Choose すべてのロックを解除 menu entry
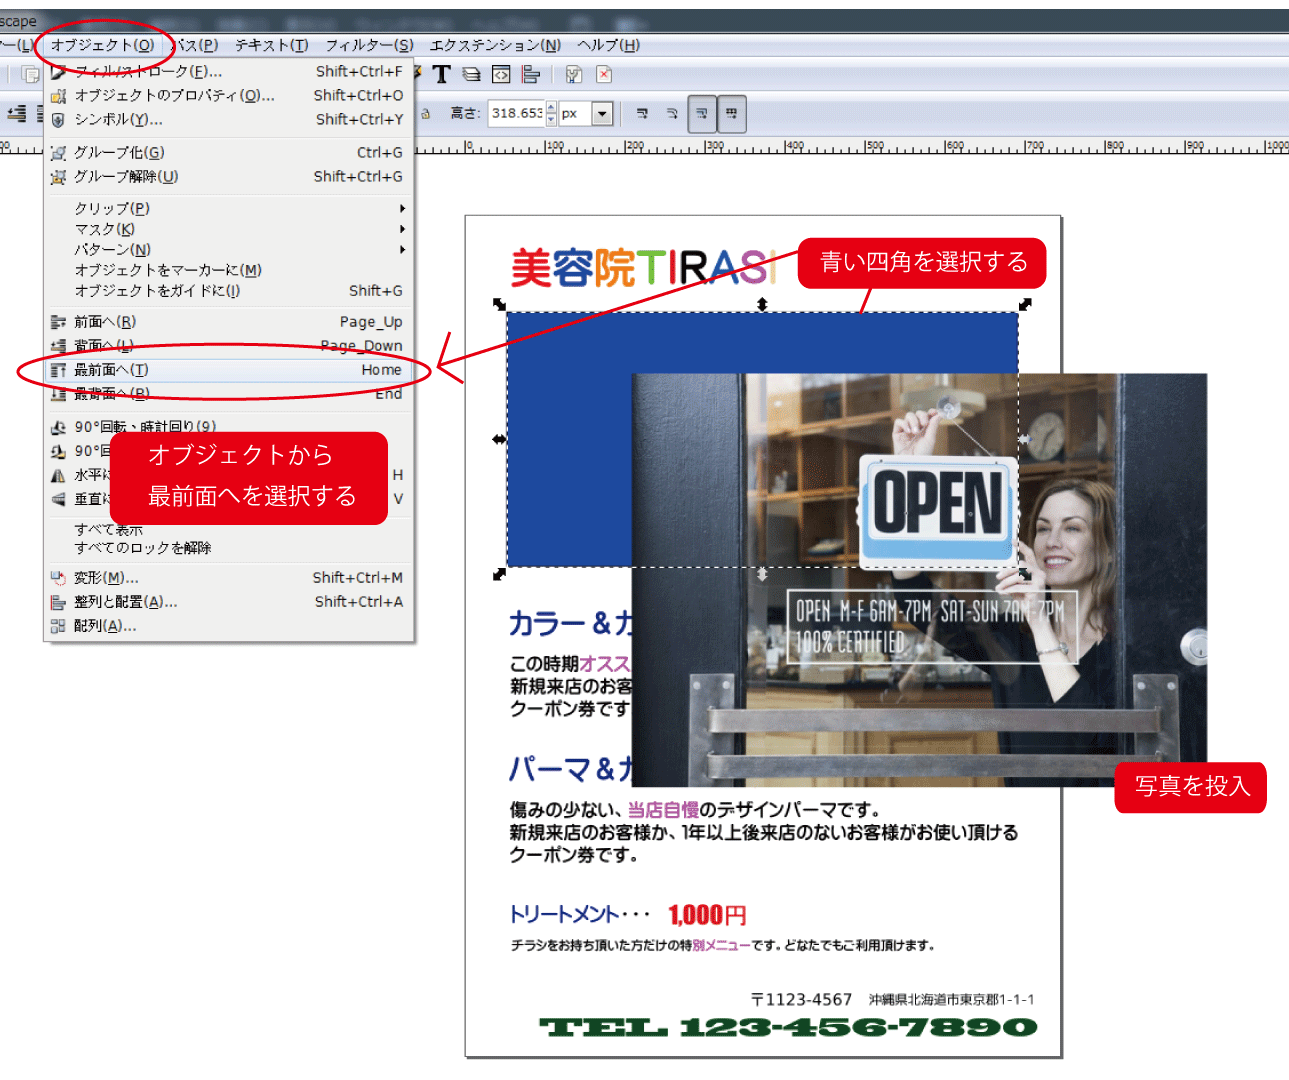This screenshot has height=1080, width=1289. [x=229, y=548]
